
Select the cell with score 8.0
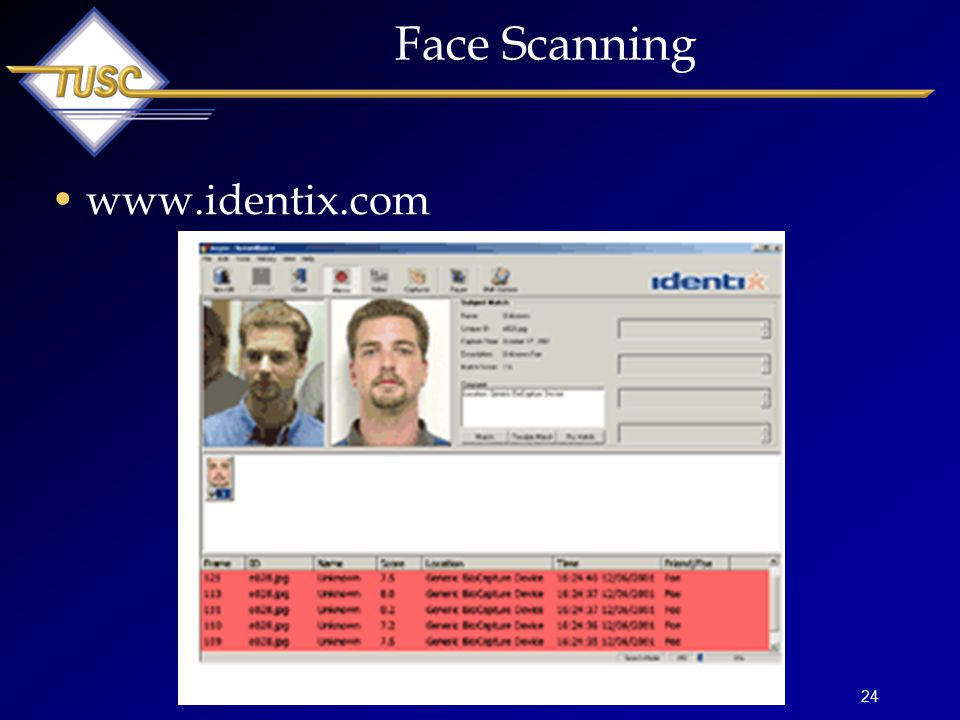388,594
